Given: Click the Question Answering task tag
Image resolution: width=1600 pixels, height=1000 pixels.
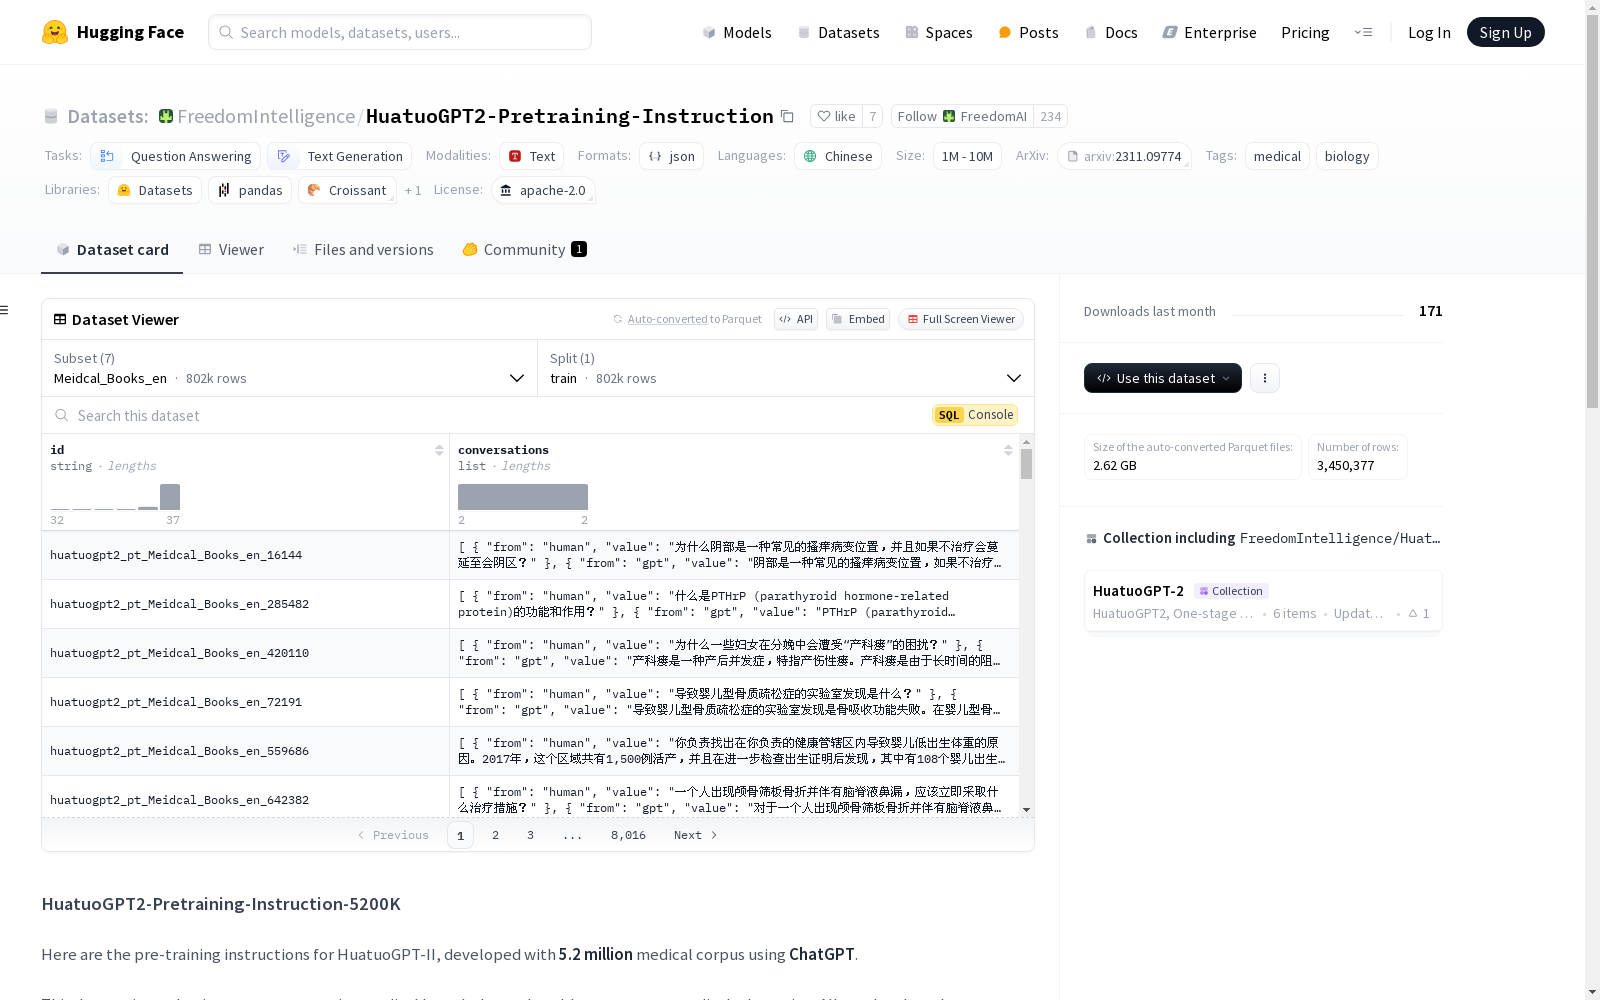Looking at the screenshot, I should click(176, 156).
